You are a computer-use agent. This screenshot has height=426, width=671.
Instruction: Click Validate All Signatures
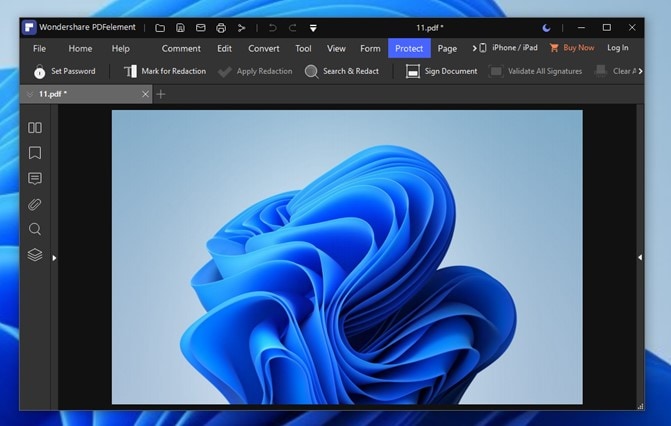point(535,71)
